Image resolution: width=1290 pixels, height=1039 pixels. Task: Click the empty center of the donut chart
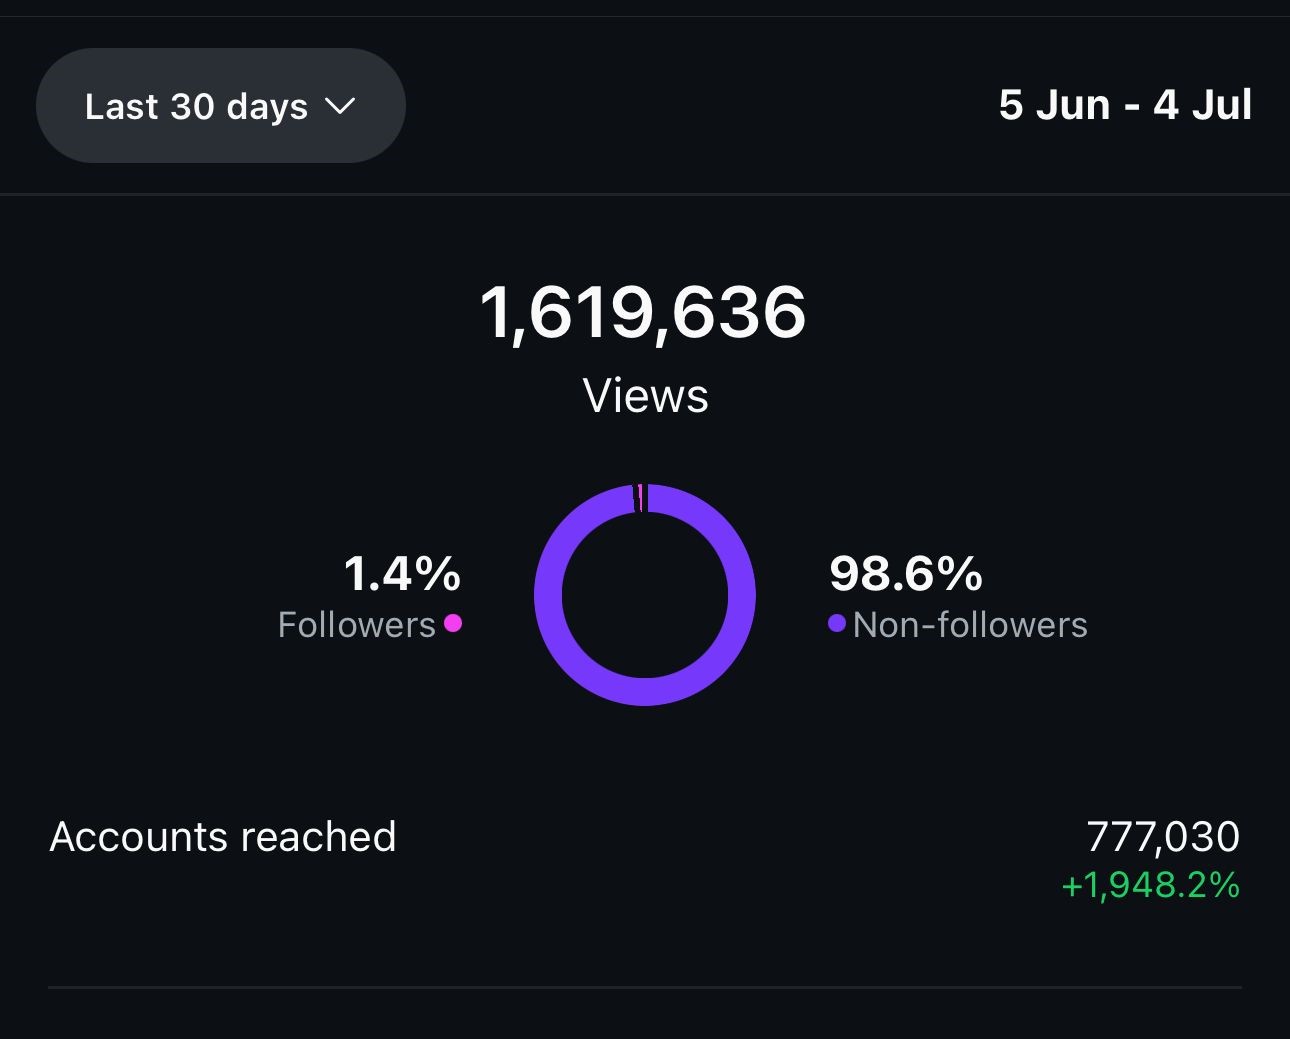coord(645,596)
